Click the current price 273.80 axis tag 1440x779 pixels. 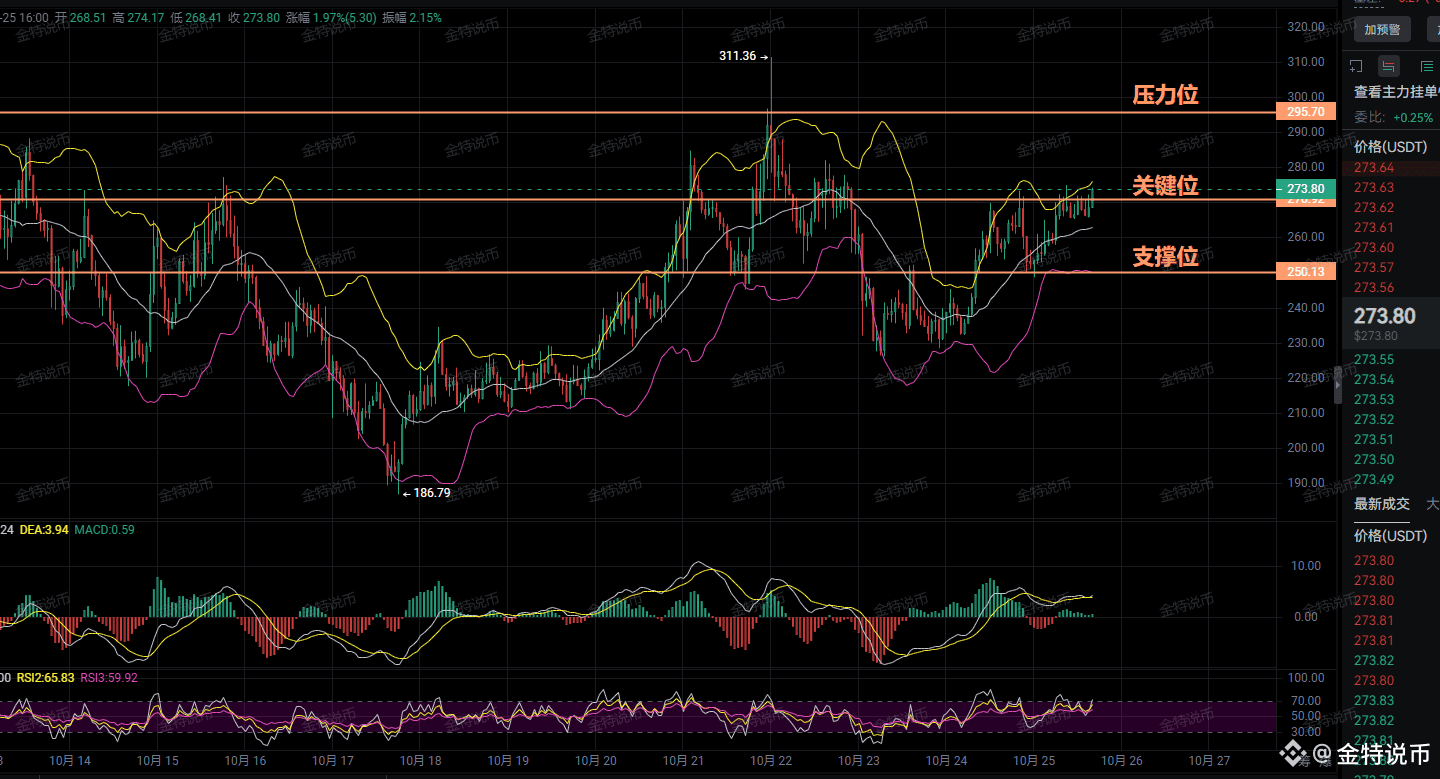1306,189
